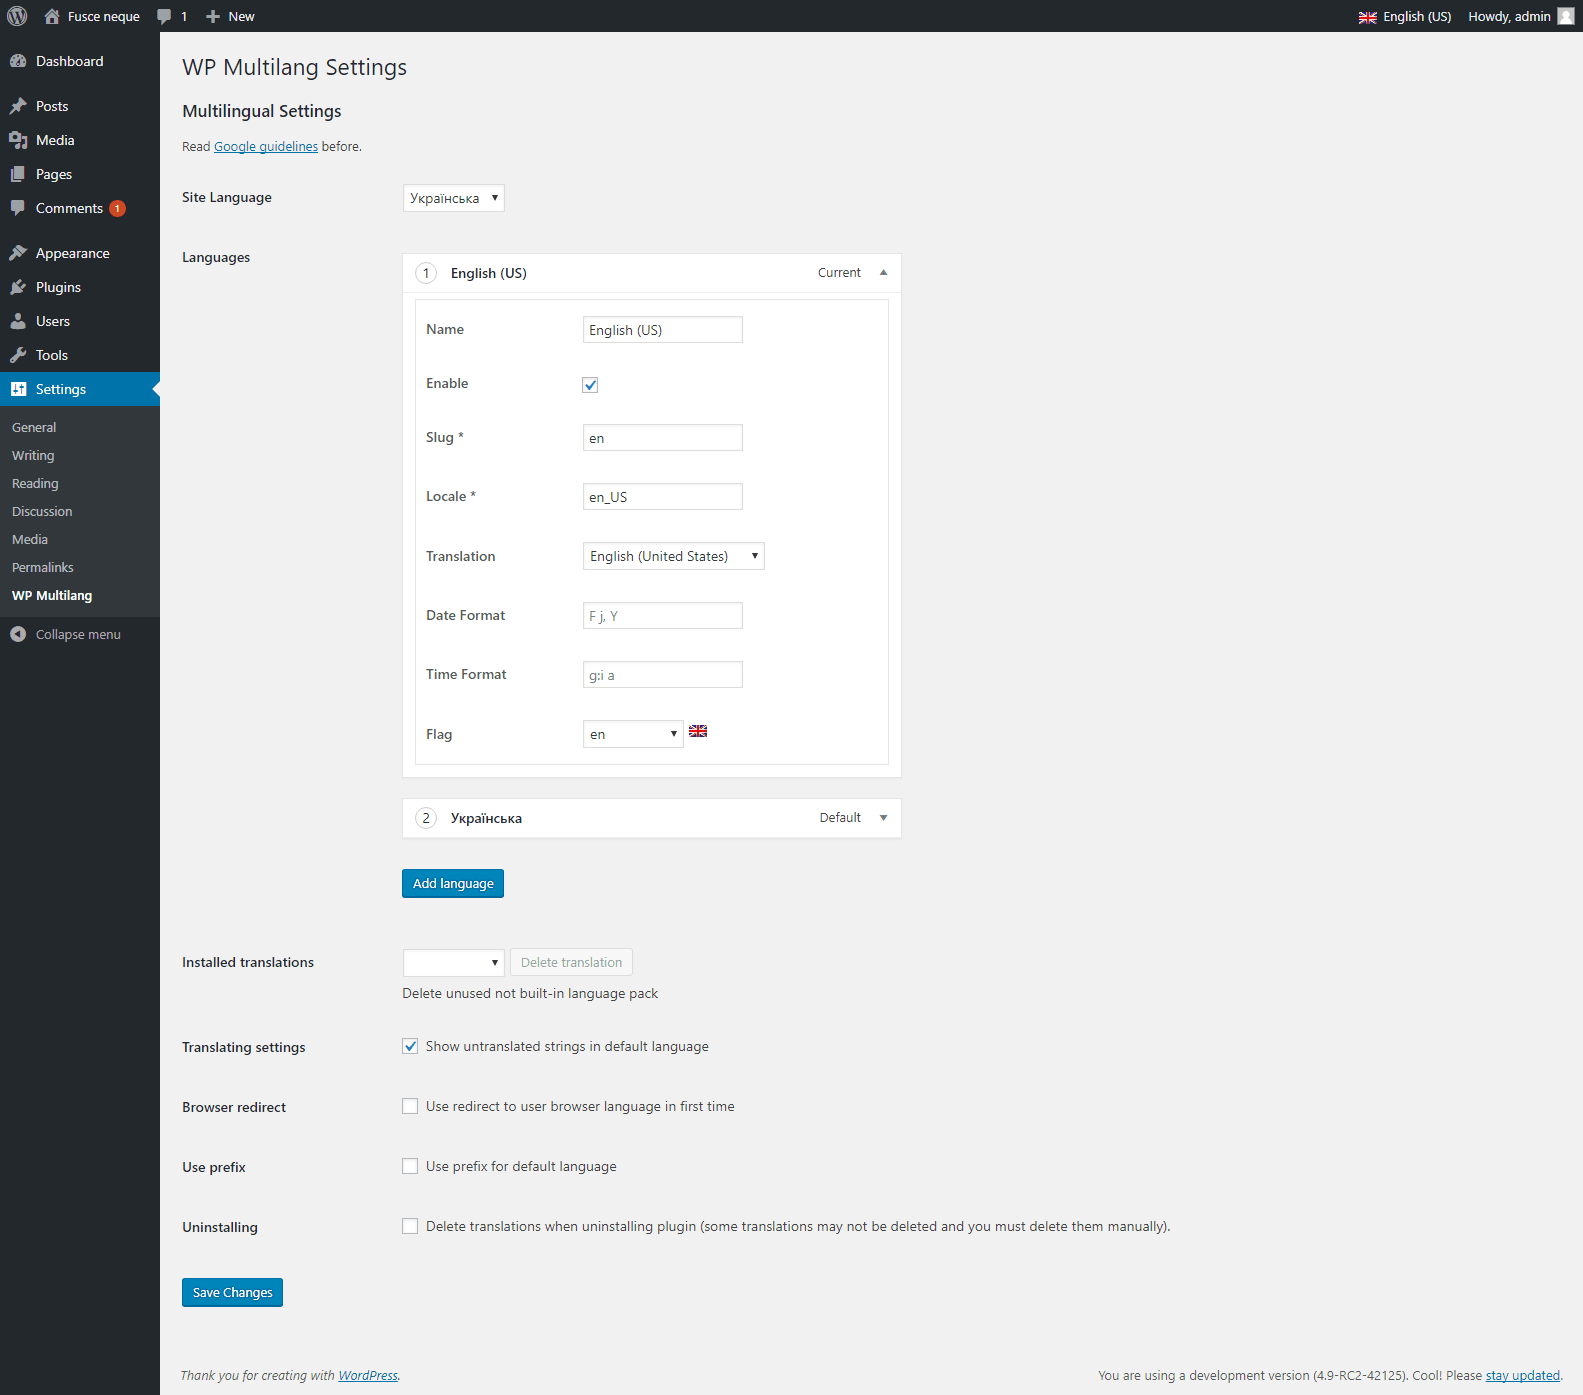
Task: Open the Dashboard gauge icon
Action: [18, 61]
